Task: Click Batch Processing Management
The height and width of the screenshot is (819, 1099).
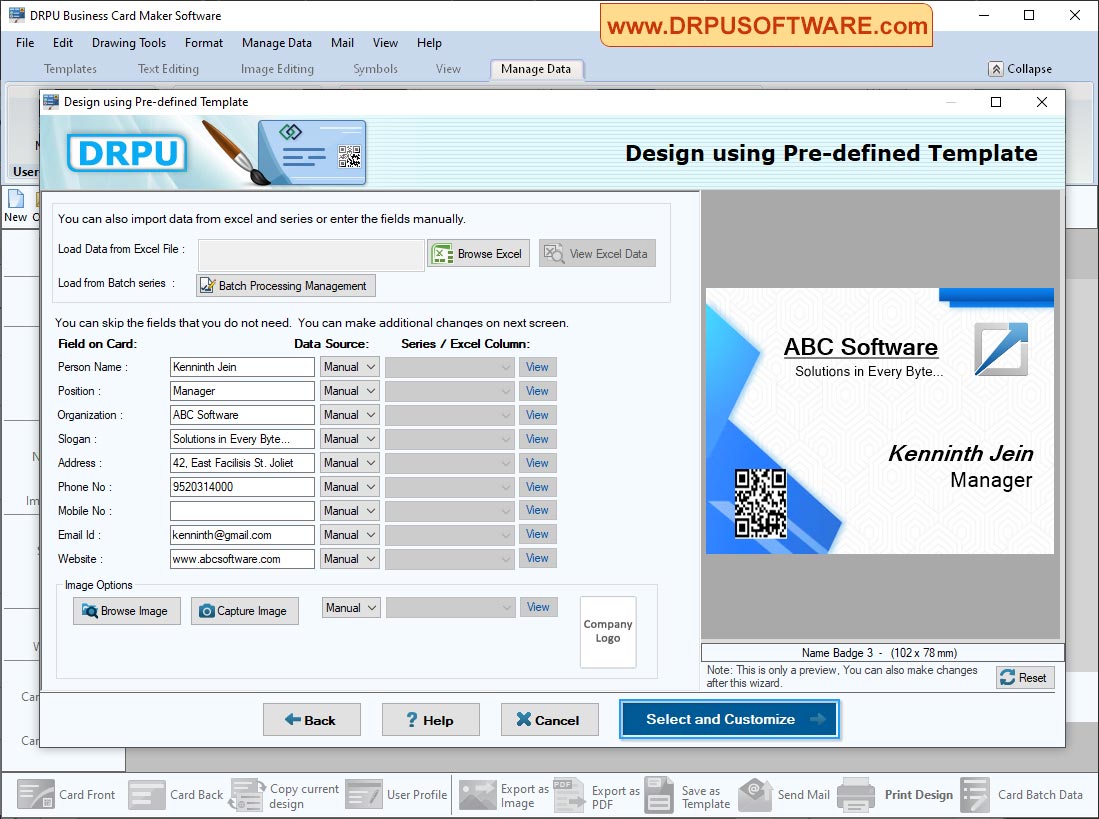Action: 285,285
